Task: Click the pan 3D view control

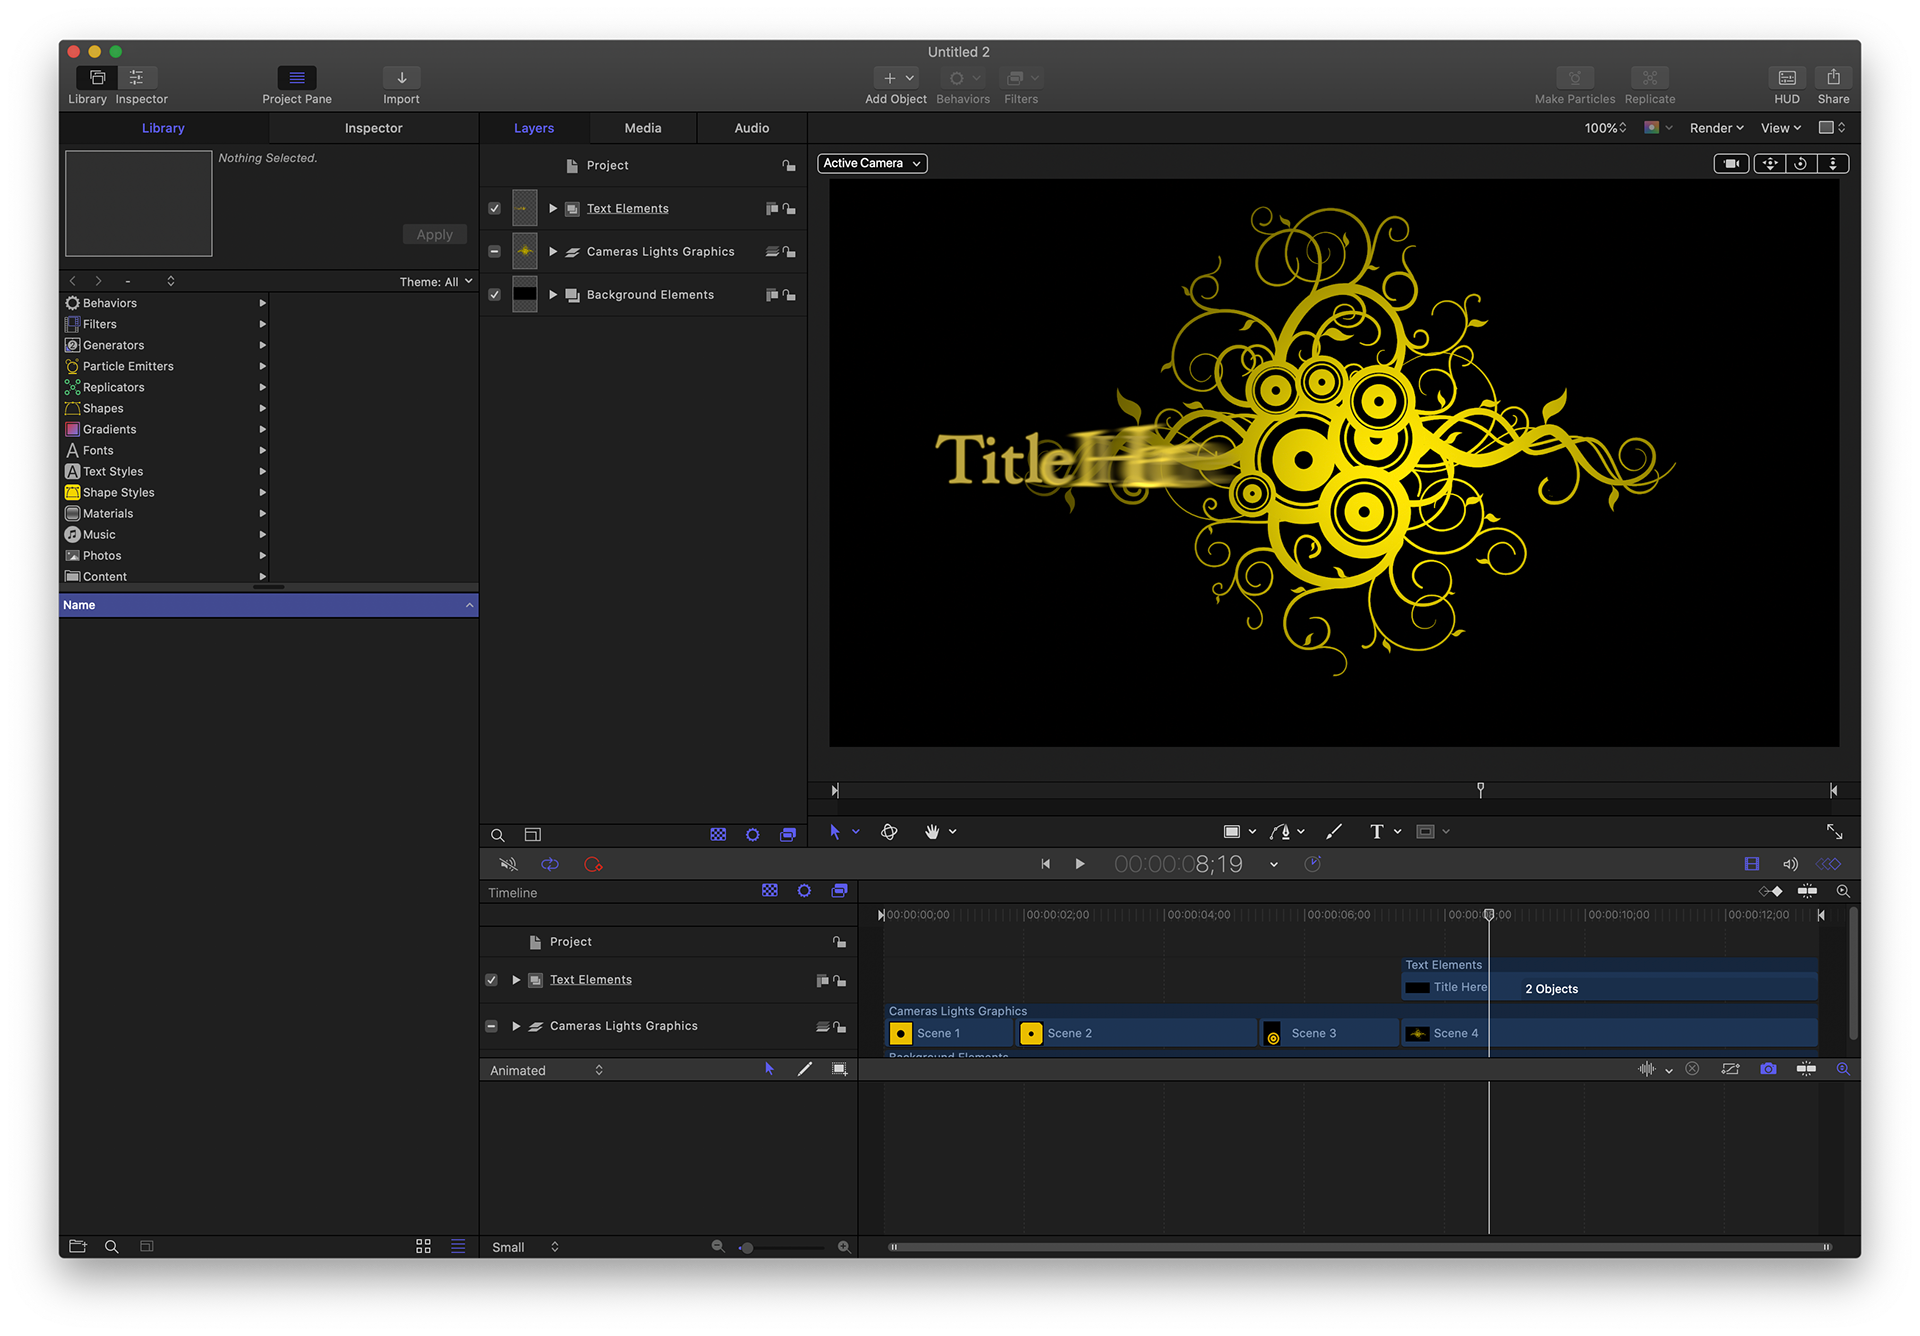Action: click(x=1769, y=163)
